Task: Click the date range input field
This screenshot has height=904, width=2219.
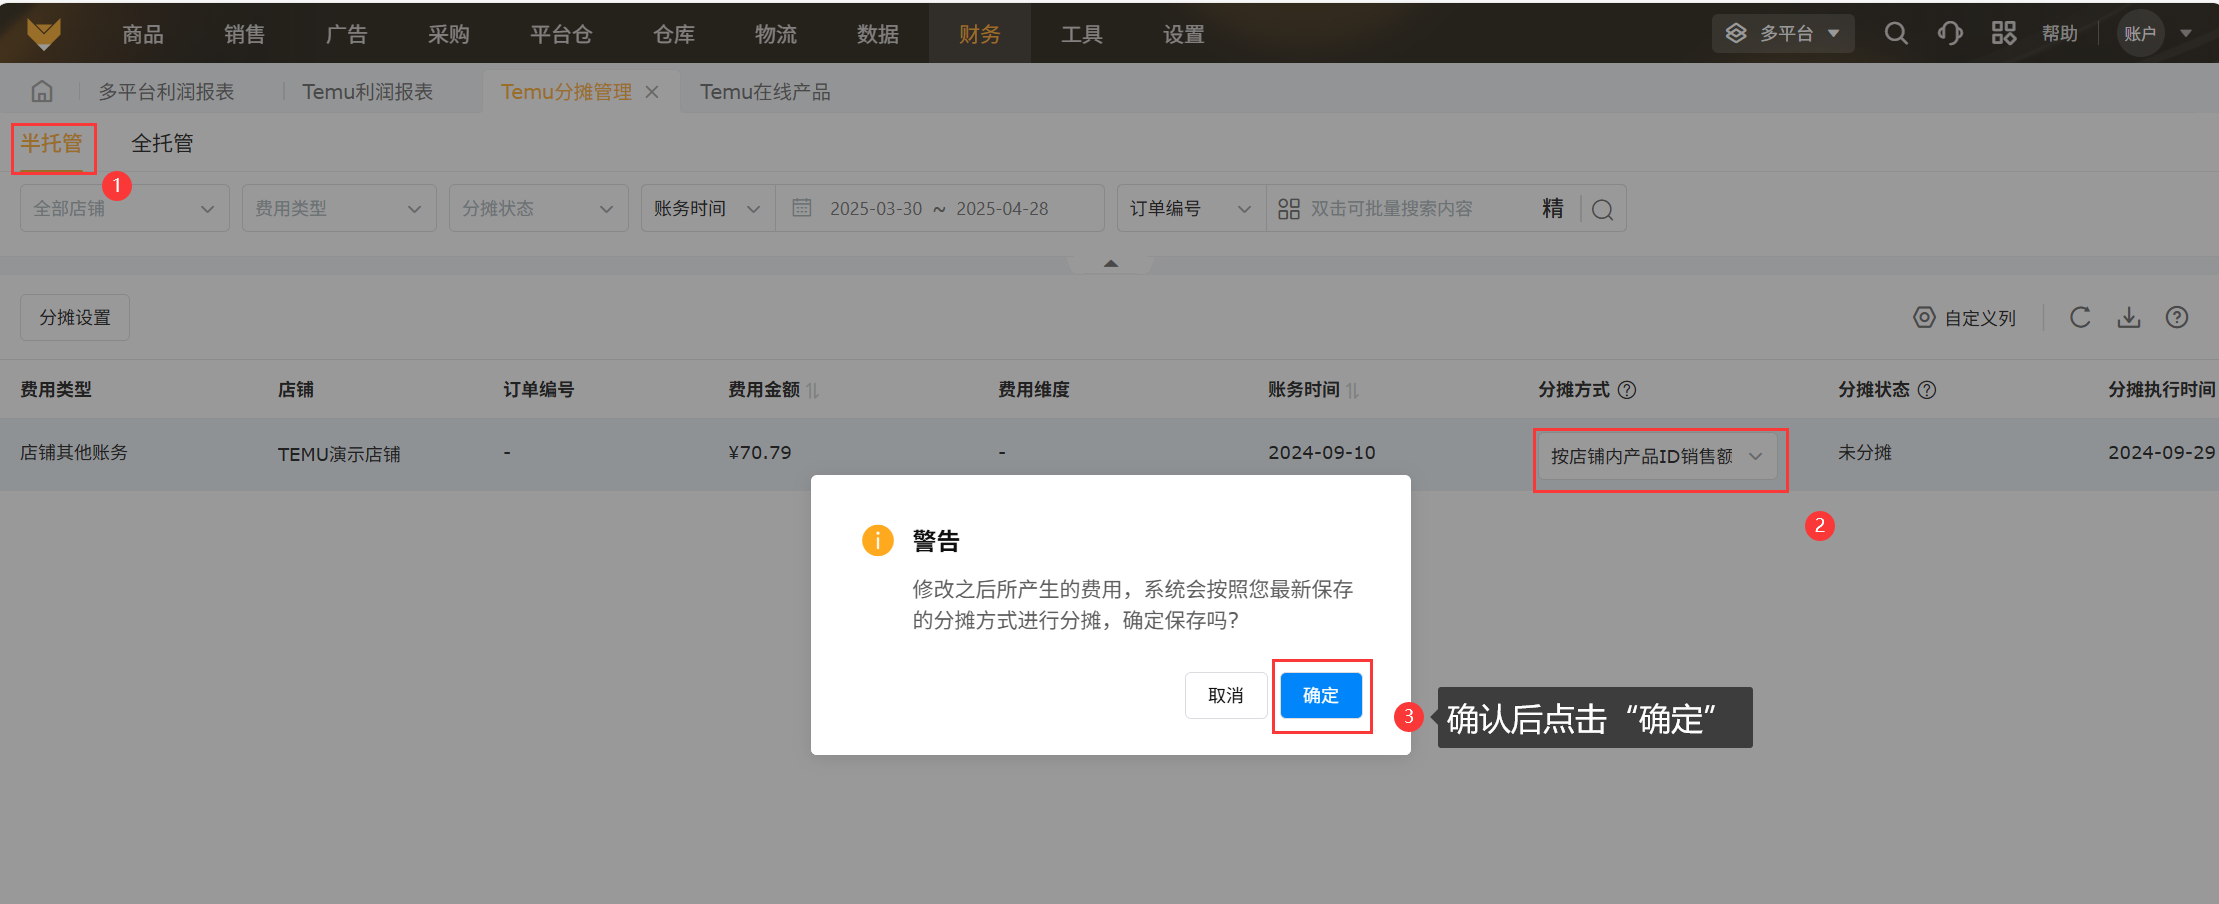Action: (x=939, y=208)
